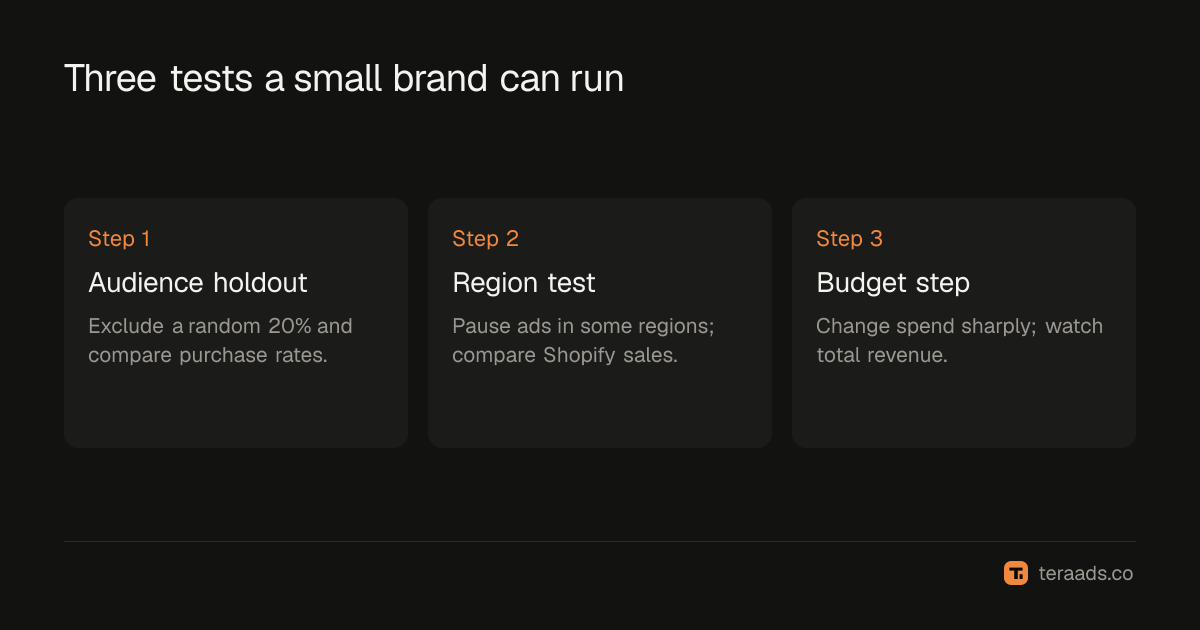1200x630 pixels.
Task: Click the teraads logo icon
Action: point(1016,573)
